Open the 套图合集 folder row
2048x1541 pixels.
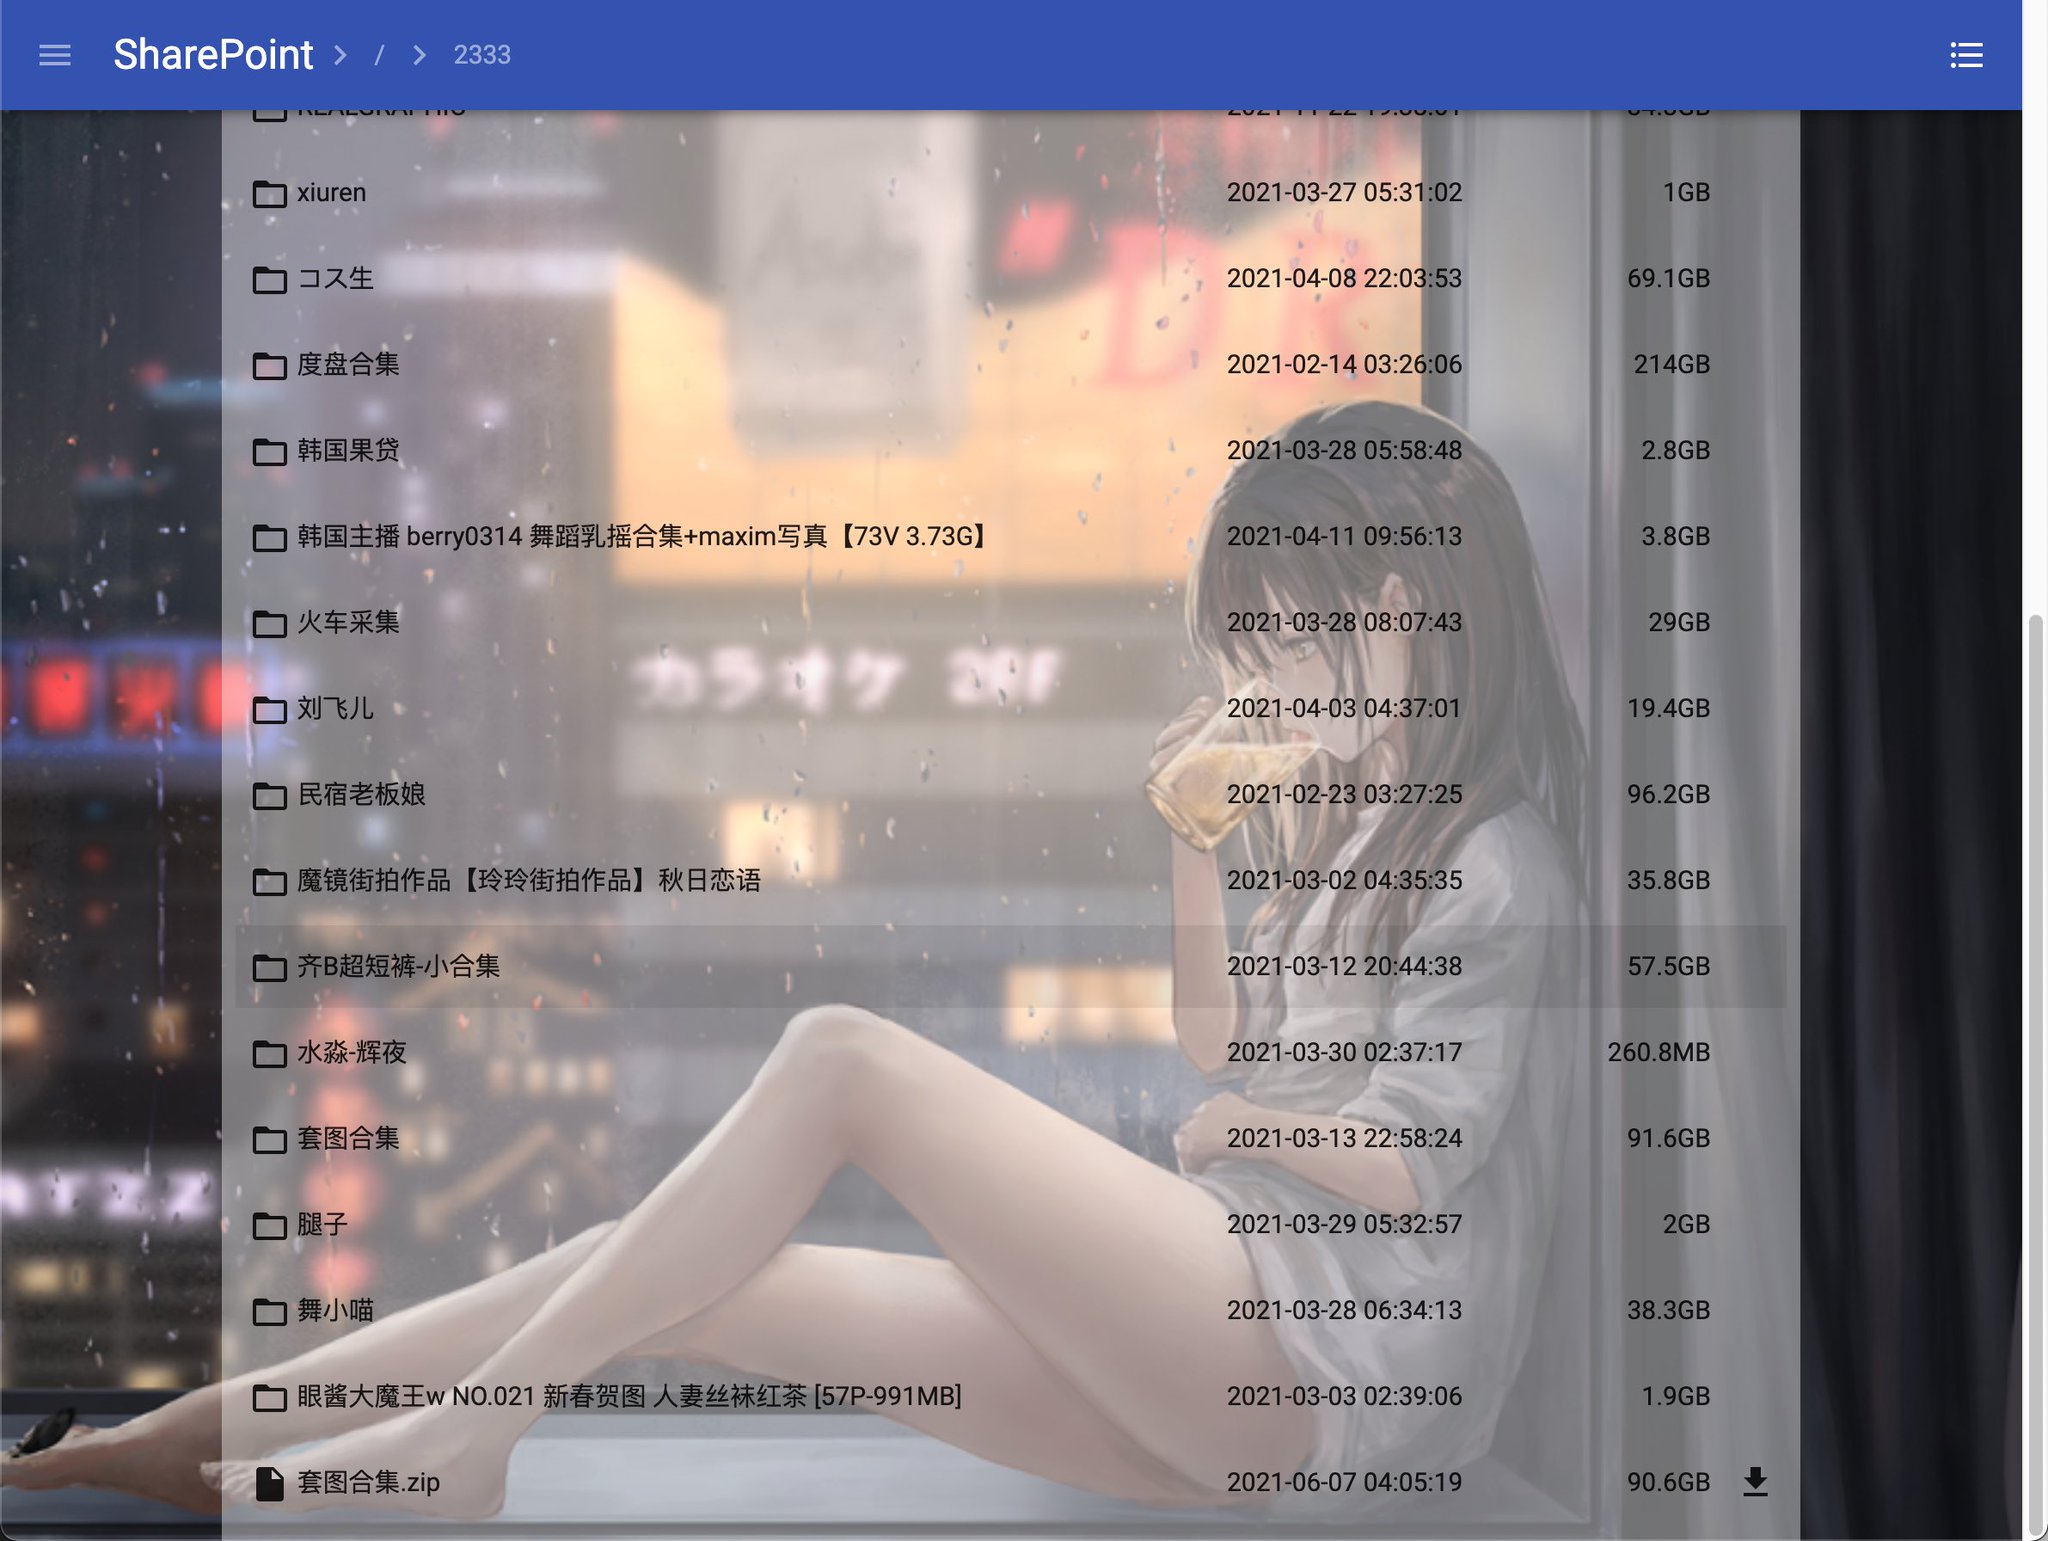pos(348,1139)
